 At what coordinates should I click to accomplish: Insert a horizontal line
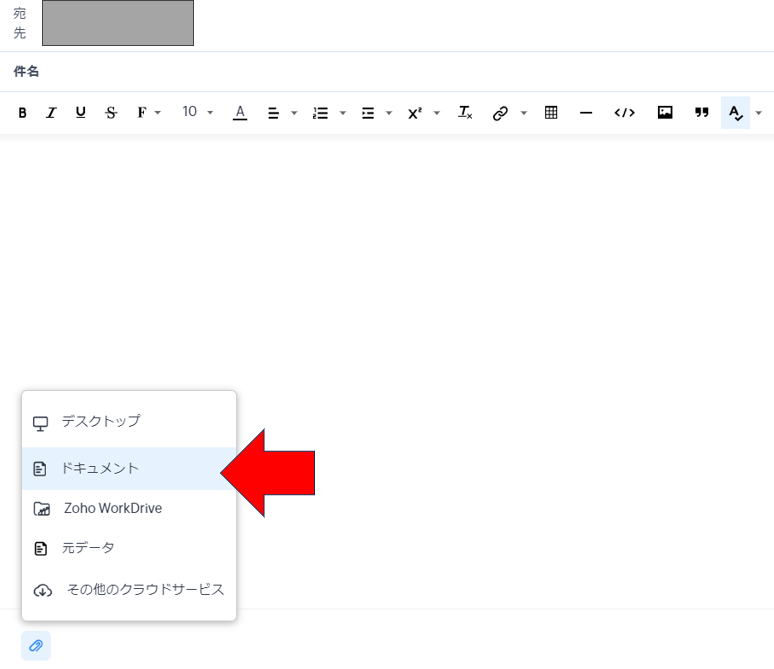pos(586,113)
